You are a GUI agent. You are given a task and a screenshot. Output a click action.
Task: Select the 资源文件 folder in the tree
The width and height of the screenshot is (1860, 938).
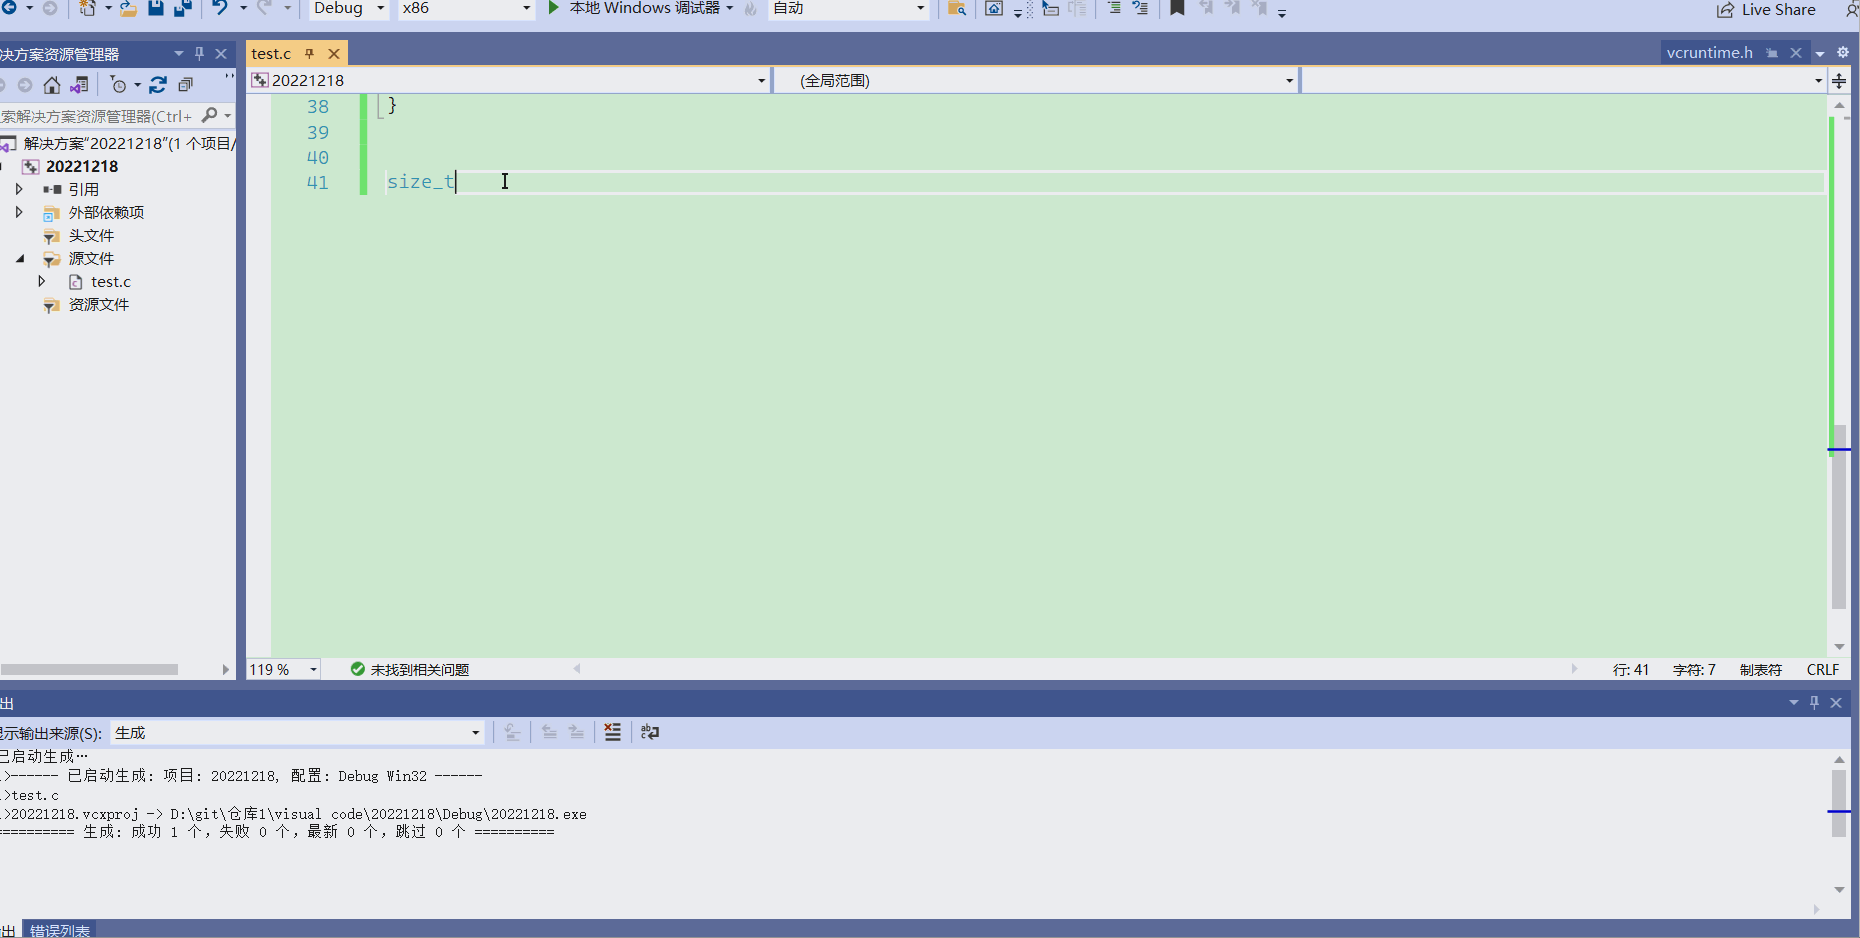pos(98,305)
